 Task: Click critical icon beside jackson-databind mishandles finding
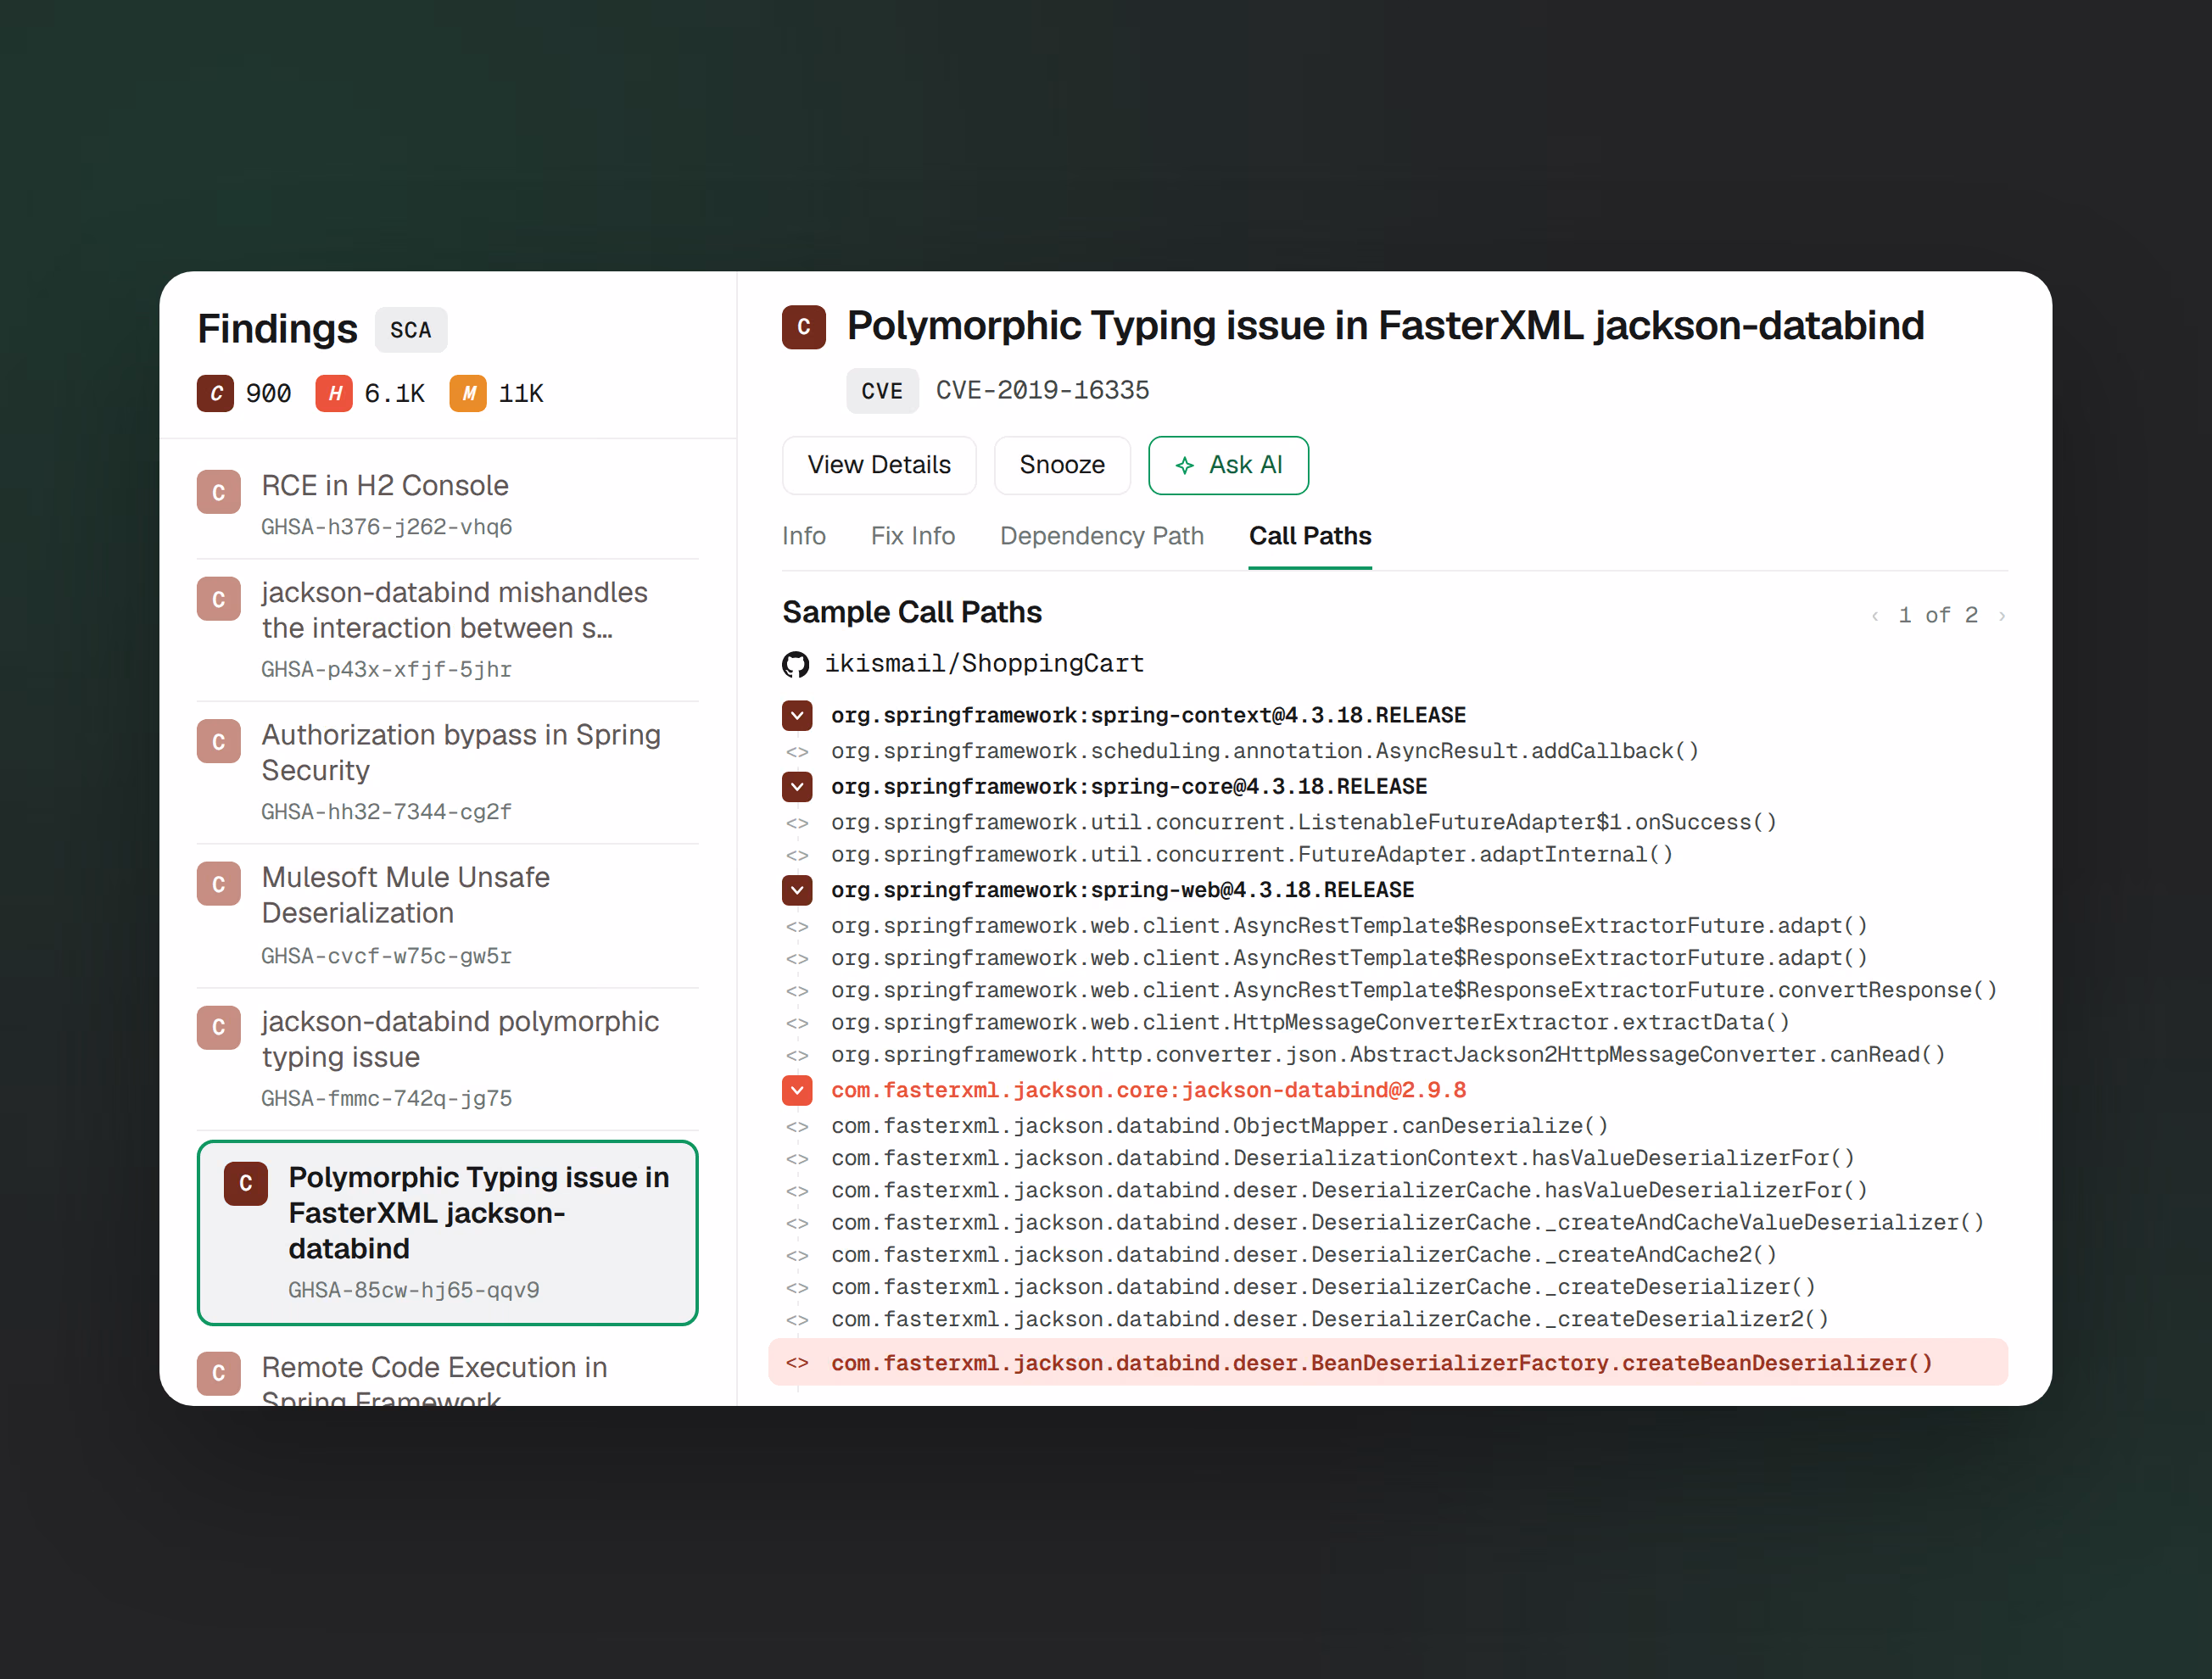click(x=219, y=599)
